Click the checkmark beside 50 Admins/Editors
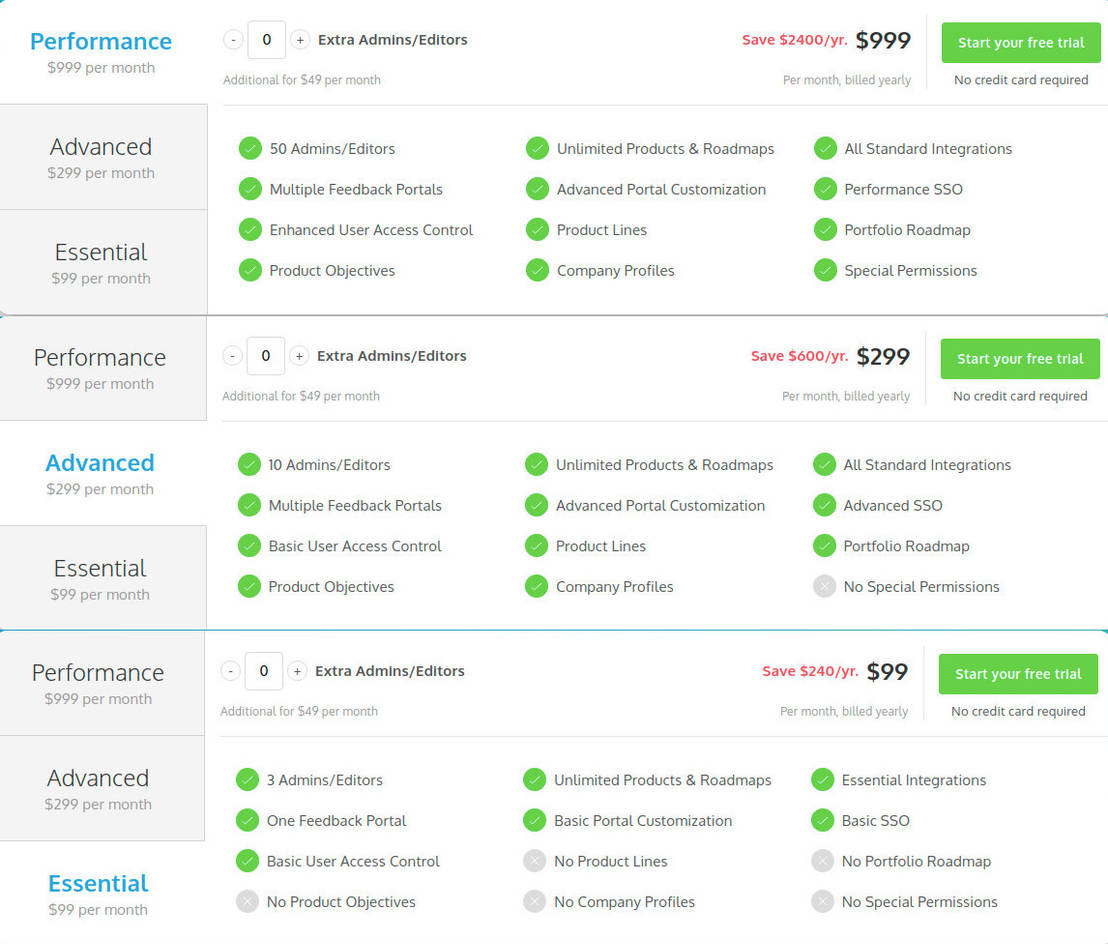This screenshot has height=944, width=1108. [250, 148]
